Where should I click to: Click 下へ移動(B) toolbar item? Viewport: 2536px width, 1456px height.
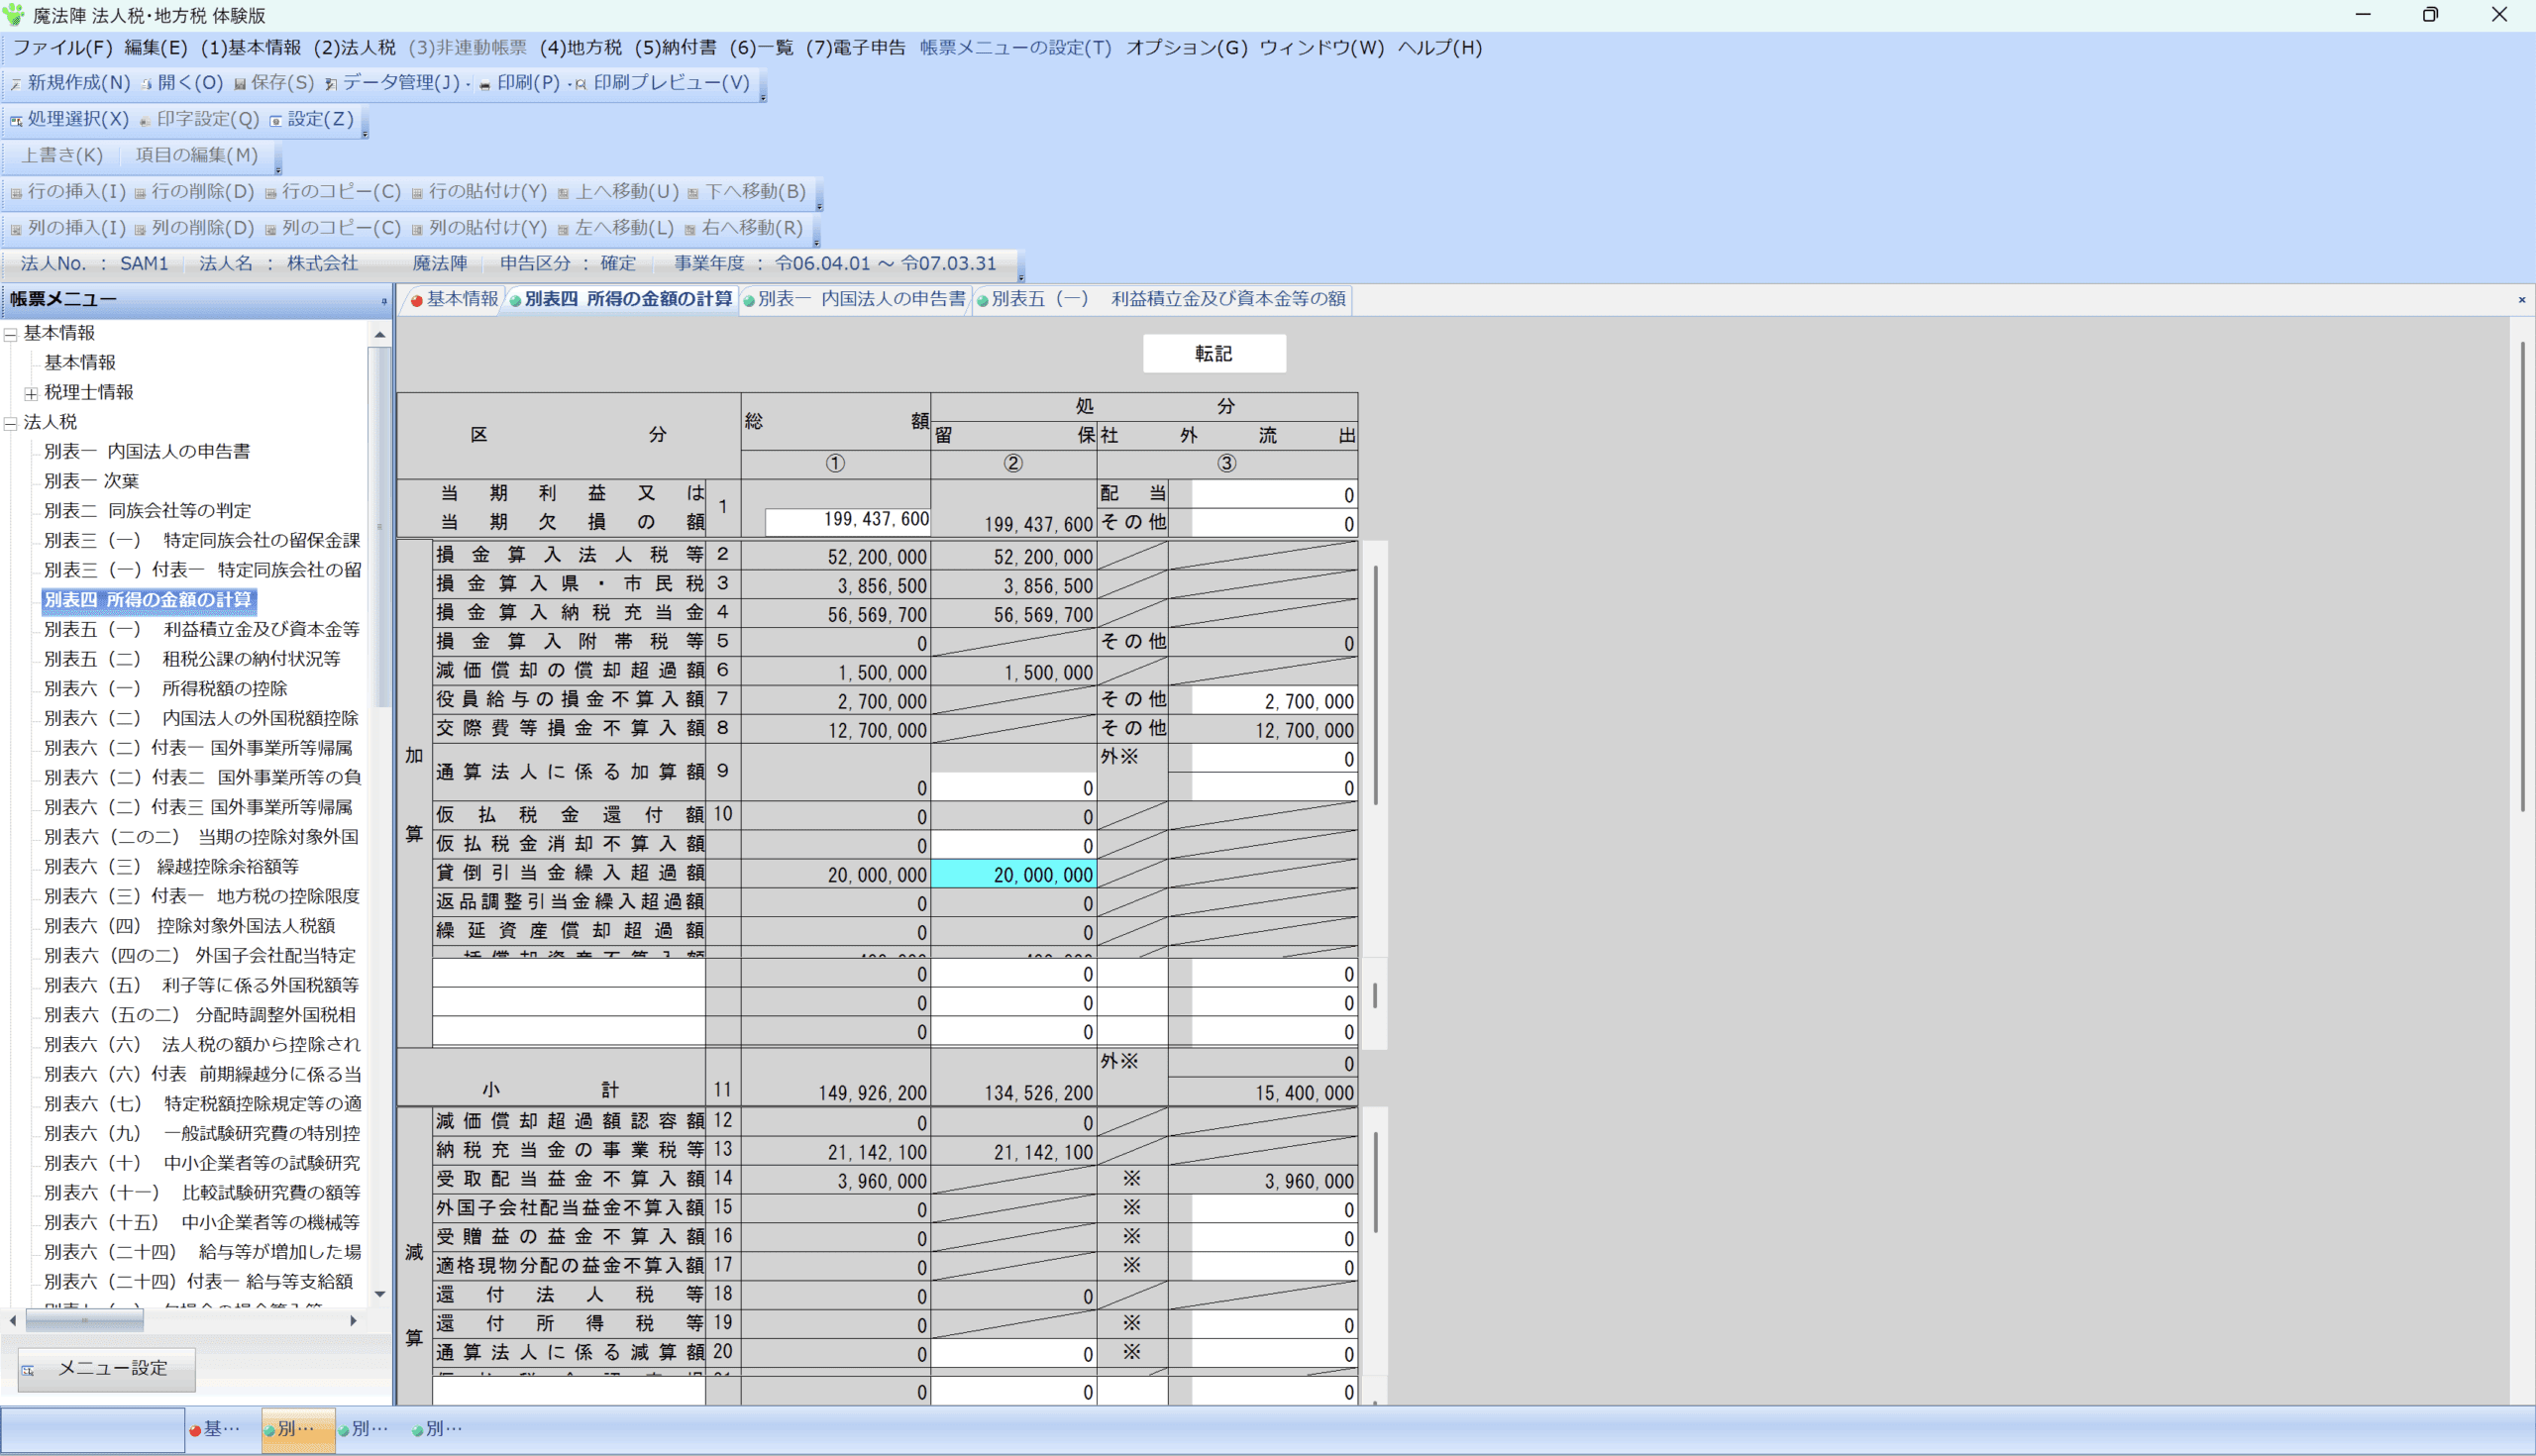[x=746, y=191]
